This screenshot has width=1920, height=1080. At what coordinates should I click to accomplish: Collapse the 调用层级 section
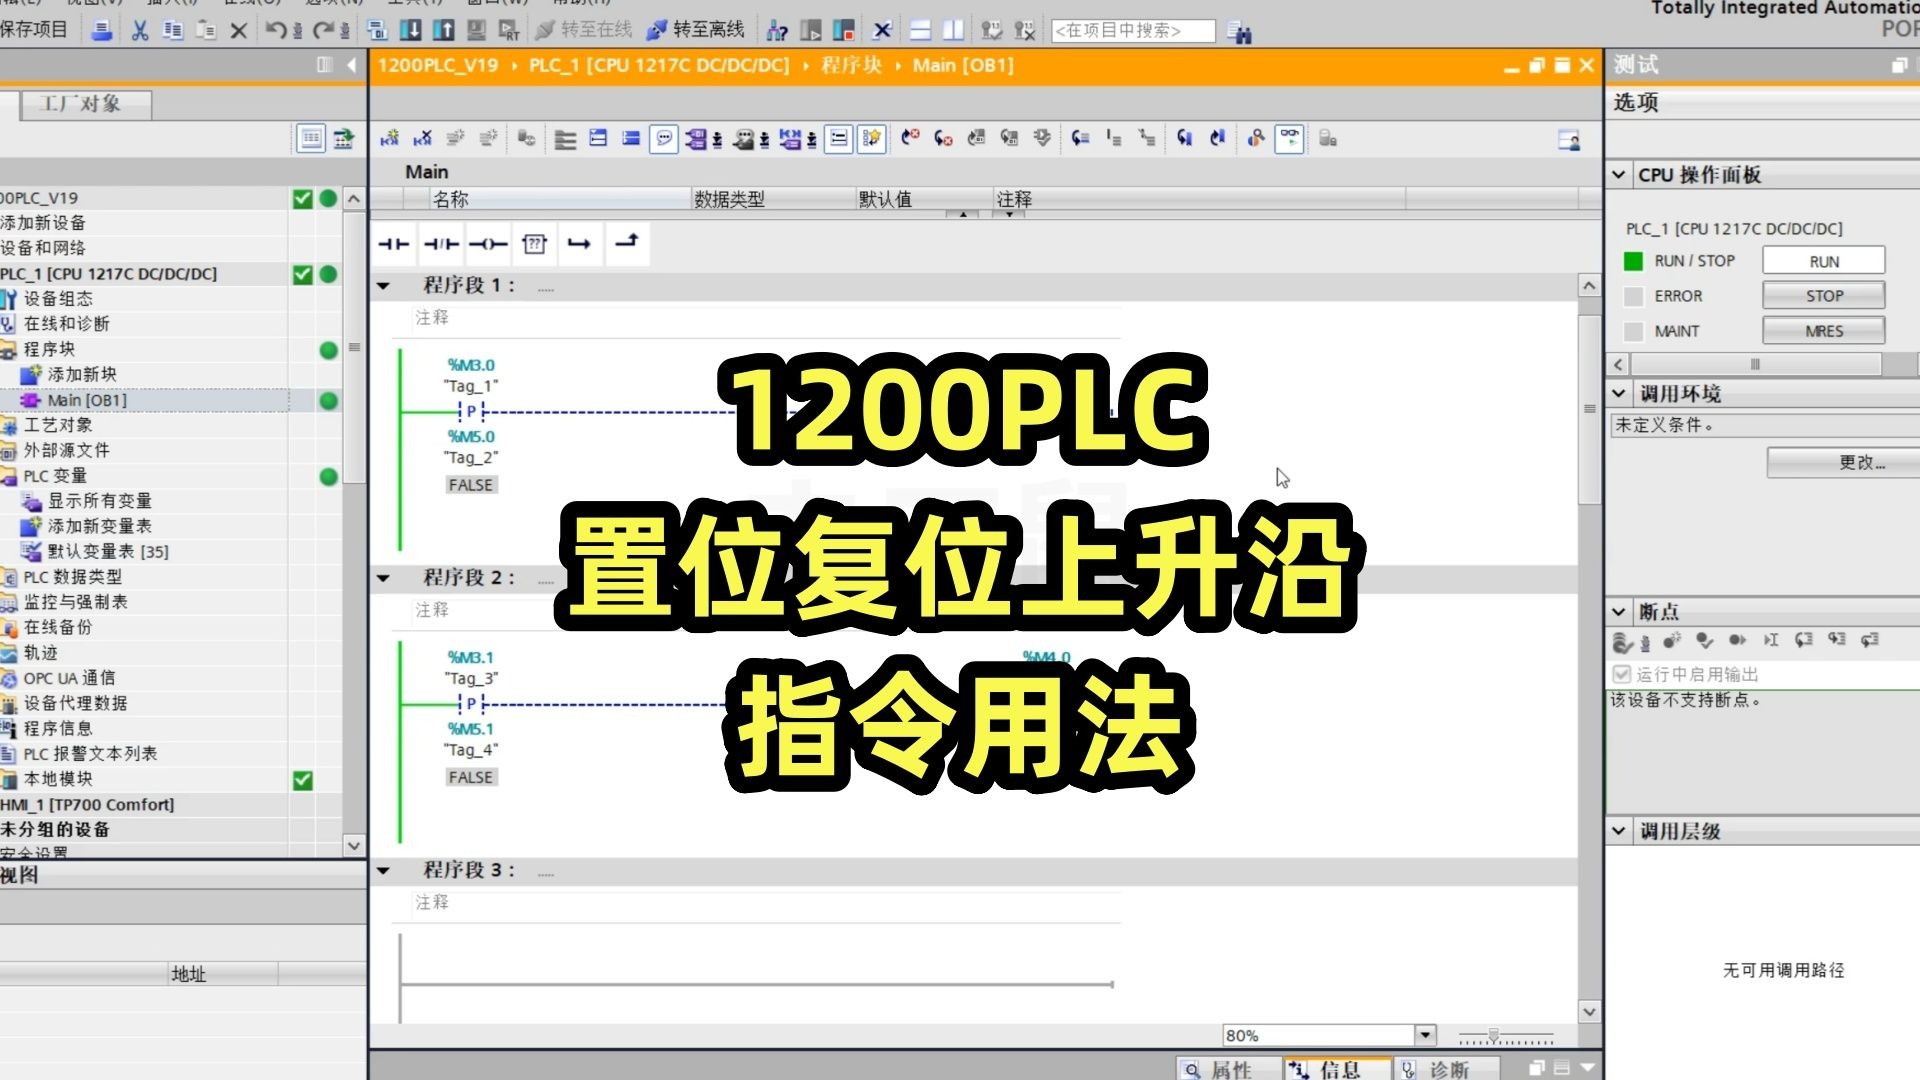pos(1619,831)
